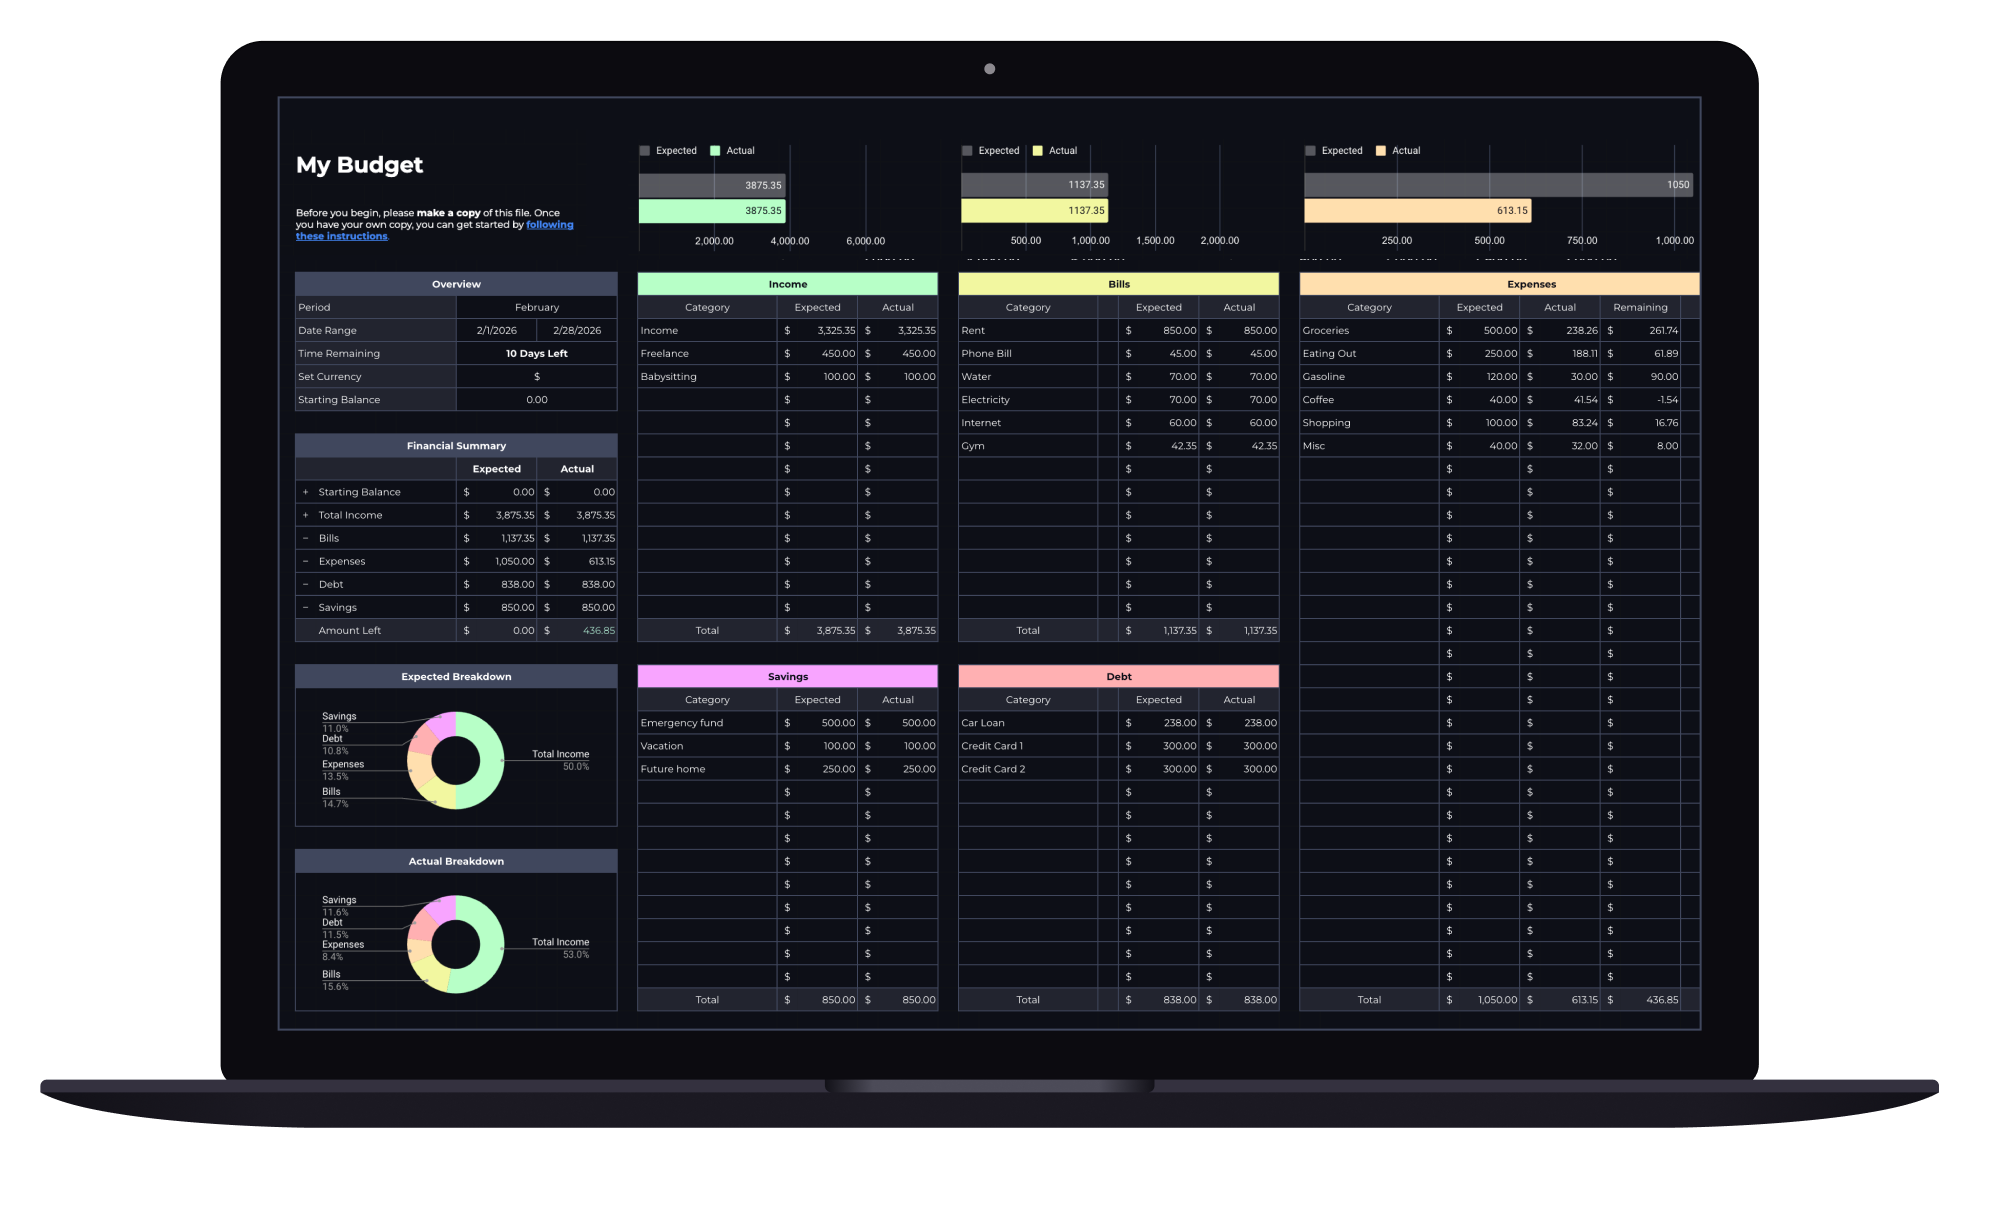Select the Starting Balance 0.00 overview cell
The image size is (1999, 1215).
(x=537, y=399)
